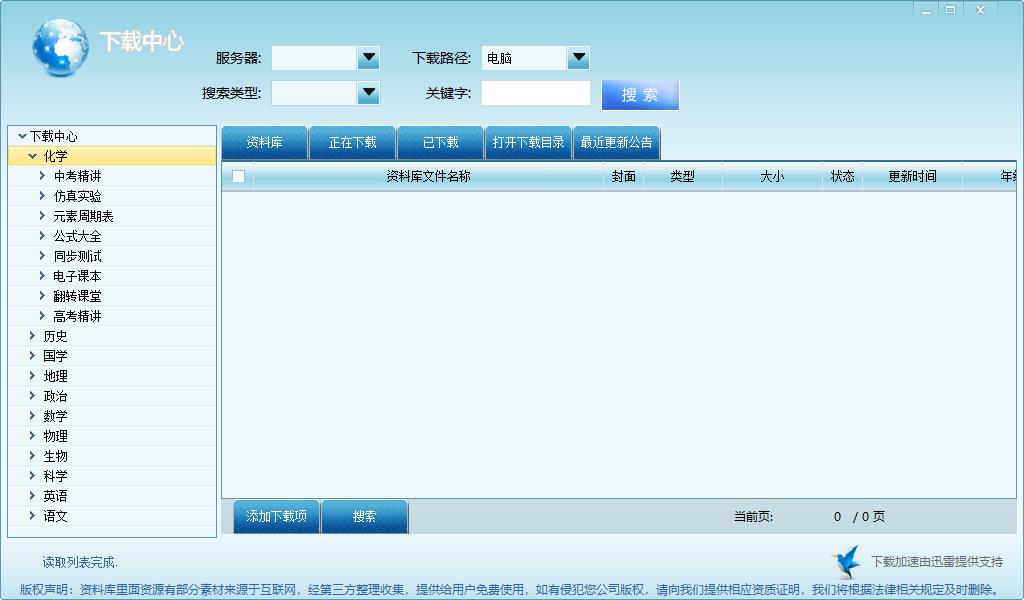Expand the 国学 subject node
This screenshot has height=600, width=1024.
[x=32, y=356]
